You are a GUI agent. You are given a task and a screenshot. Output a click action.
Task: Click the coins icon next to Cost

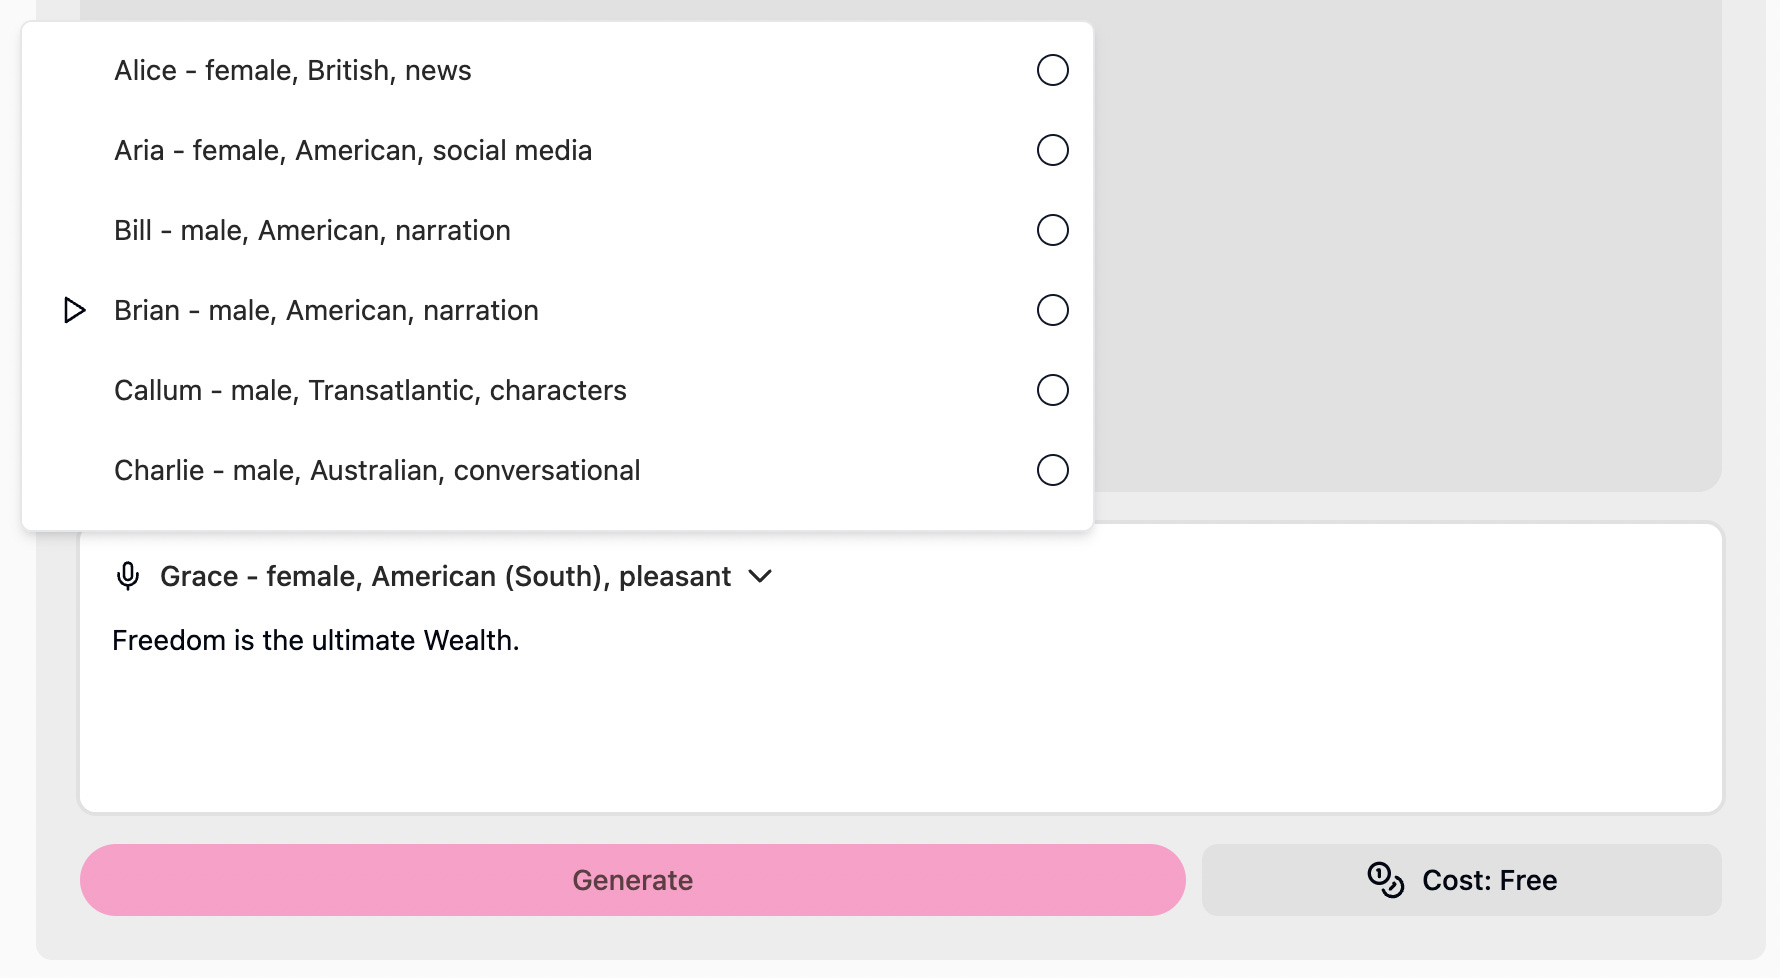1385,880
